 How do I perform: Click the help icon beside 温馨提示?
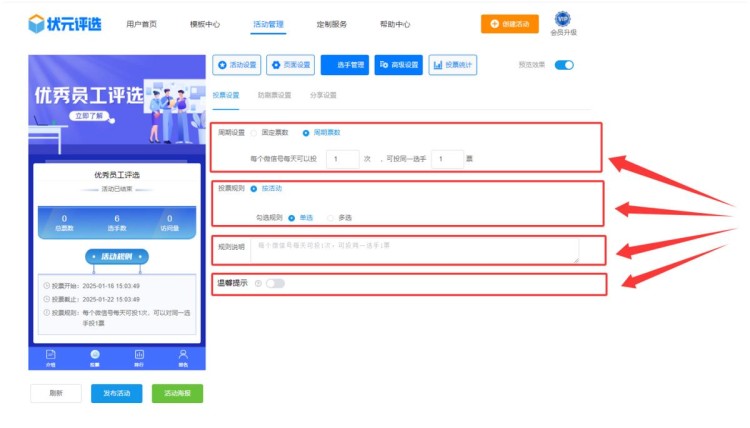click(x=258, y=283)
